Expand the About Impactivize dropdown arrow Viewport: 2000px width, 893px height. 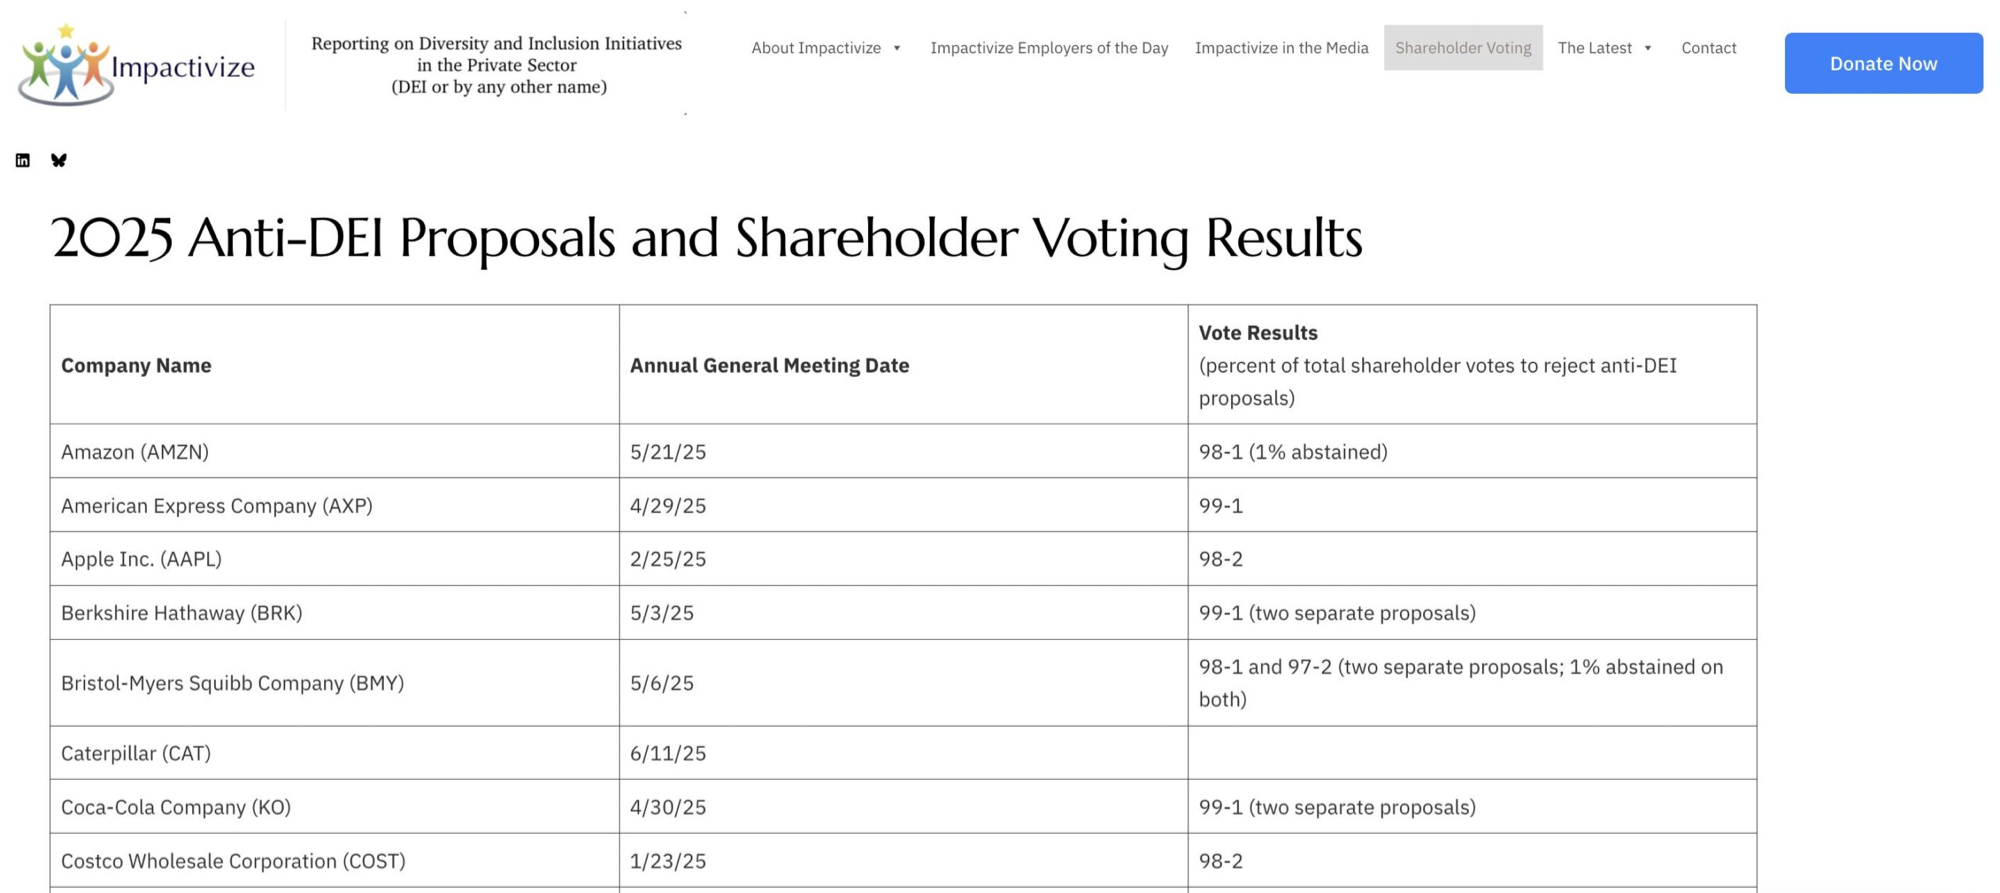pos(897,48)
